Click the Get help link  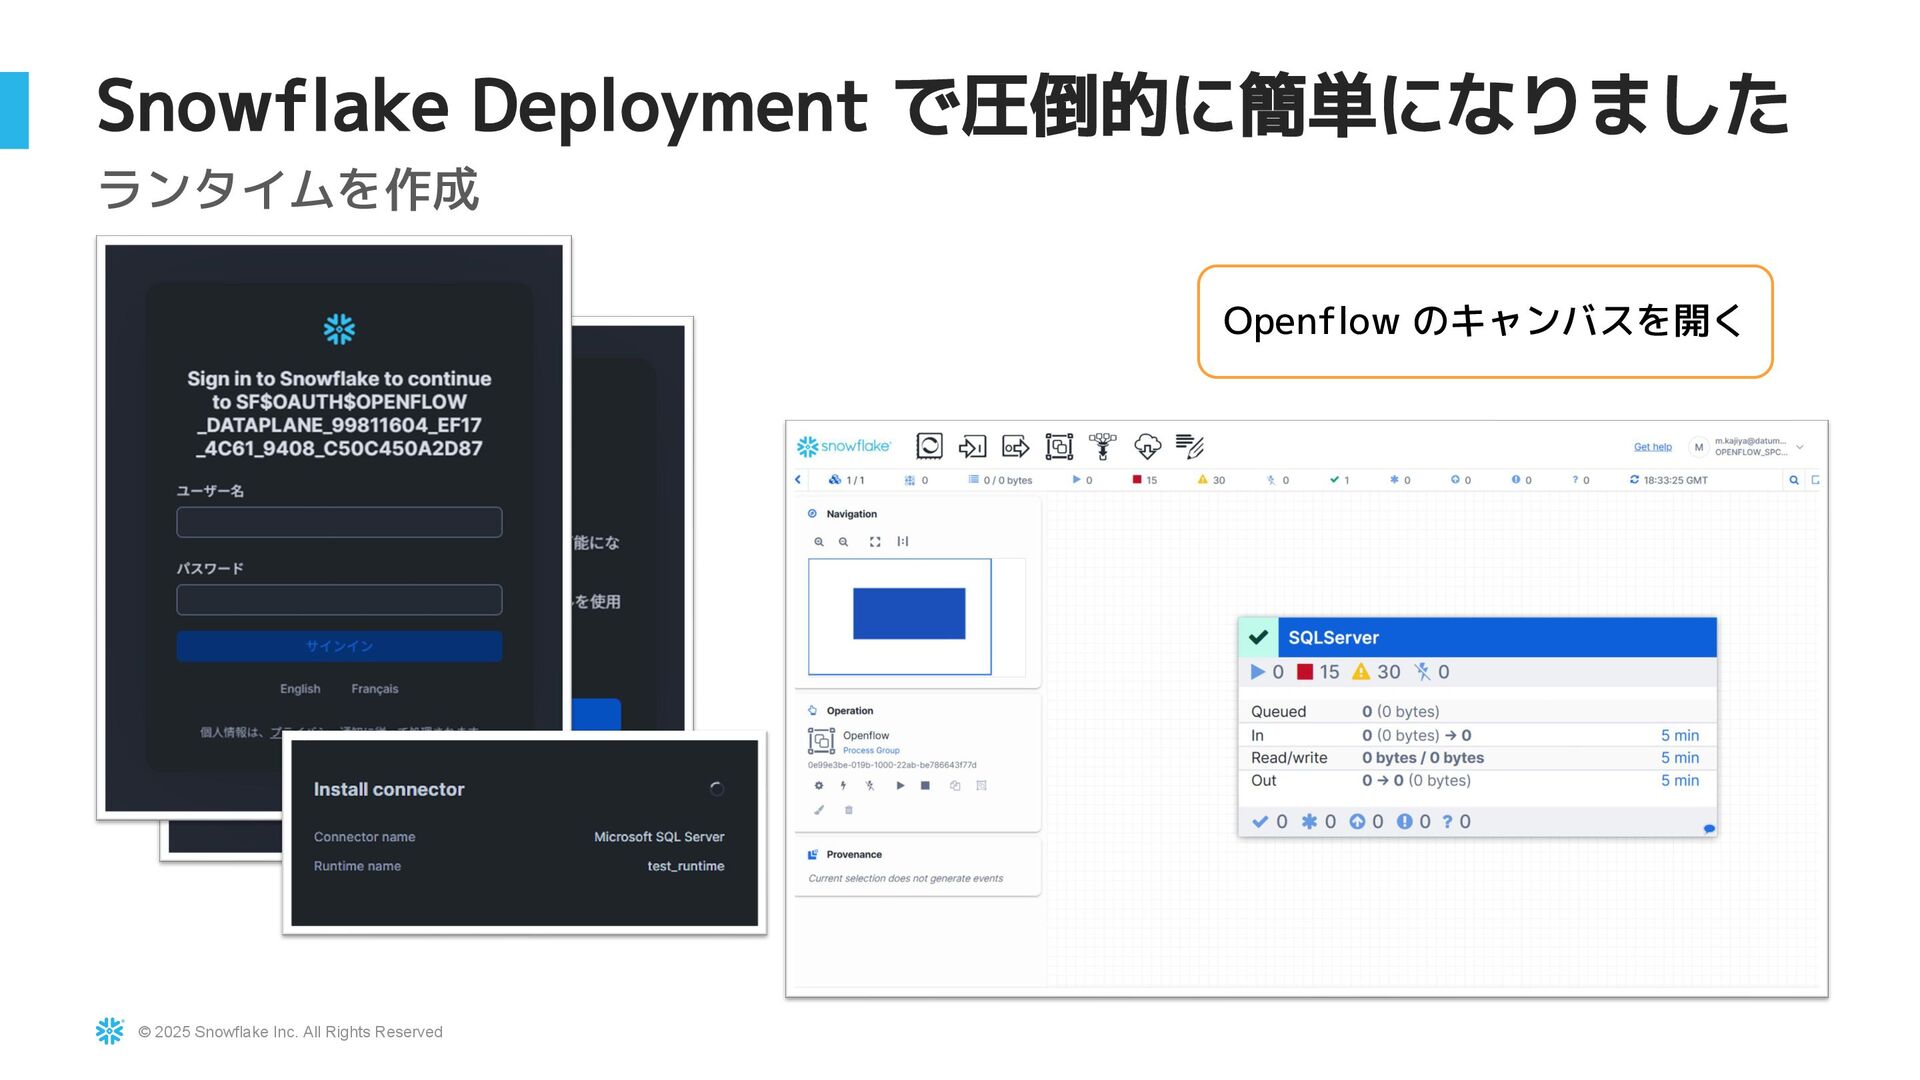coord(1652,447)
